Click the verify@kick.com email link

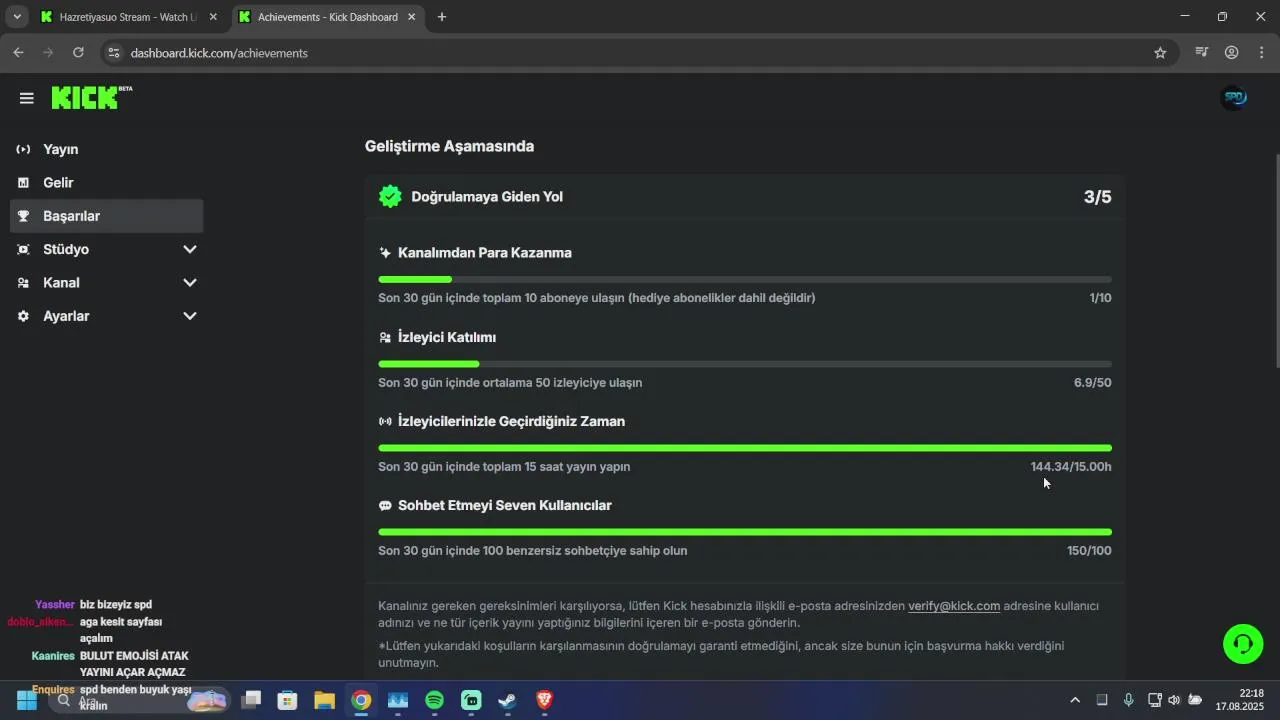coord(954,606)
